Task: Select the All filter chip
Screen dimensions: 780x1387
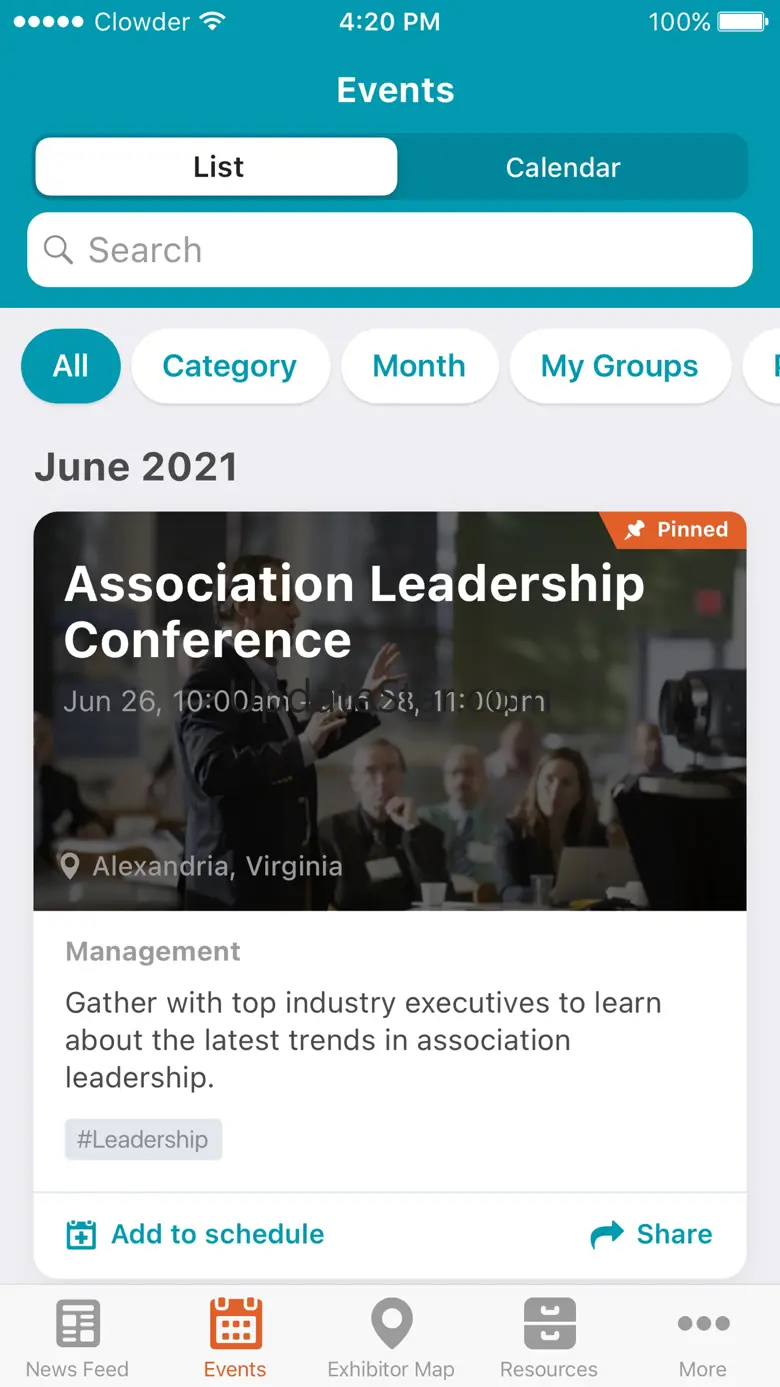Action: click(71, 366)
